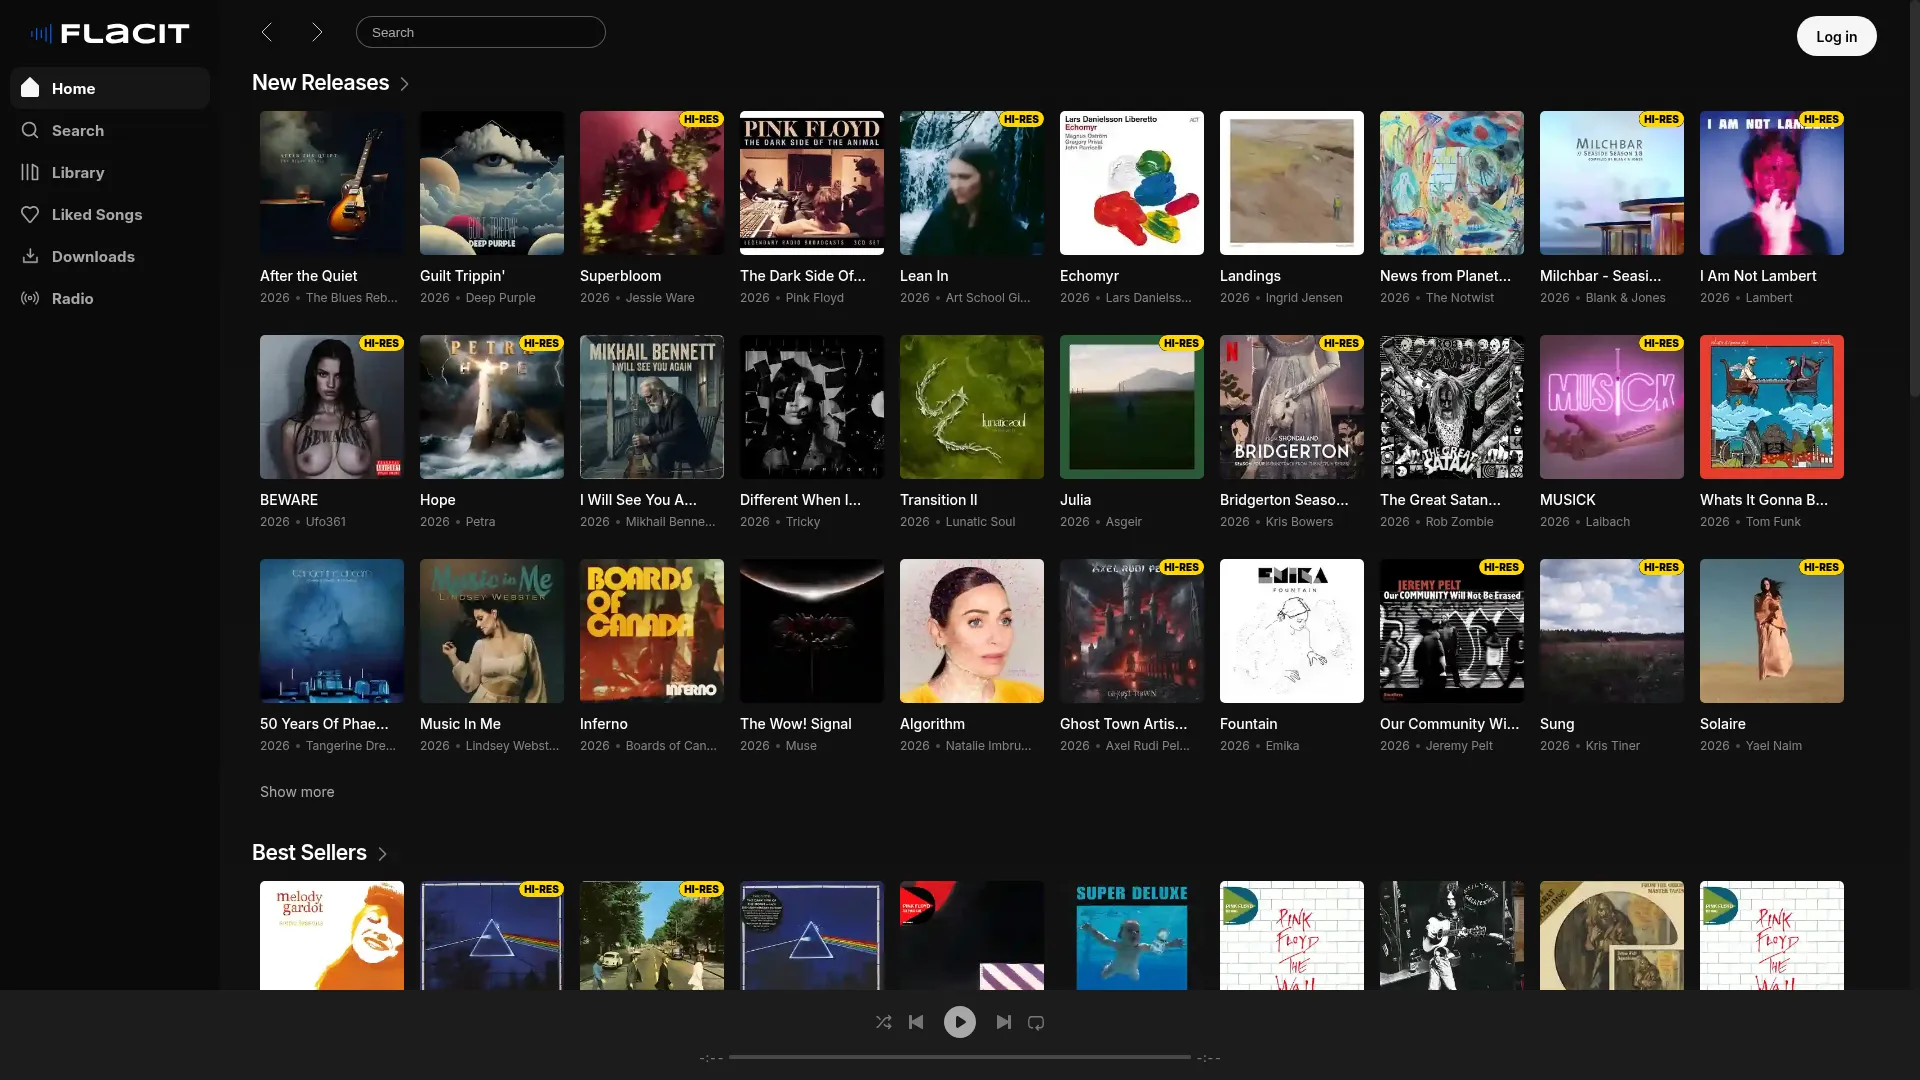Click the Flacit logo
This screenshot has height=1080, width=1920.
coord(110,34)
